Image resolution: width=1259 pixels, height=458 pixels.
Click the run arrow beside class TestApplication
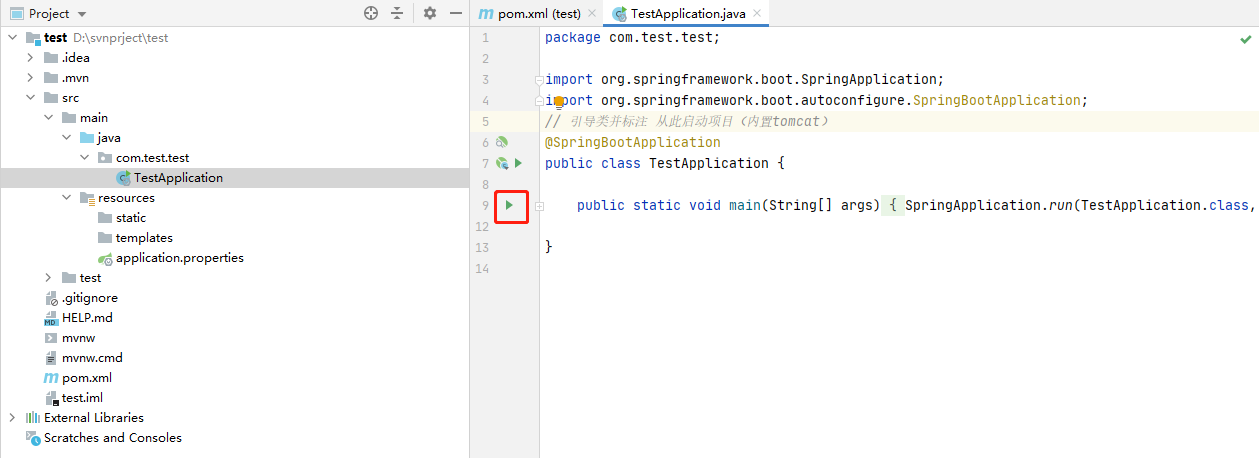point(518,163)
